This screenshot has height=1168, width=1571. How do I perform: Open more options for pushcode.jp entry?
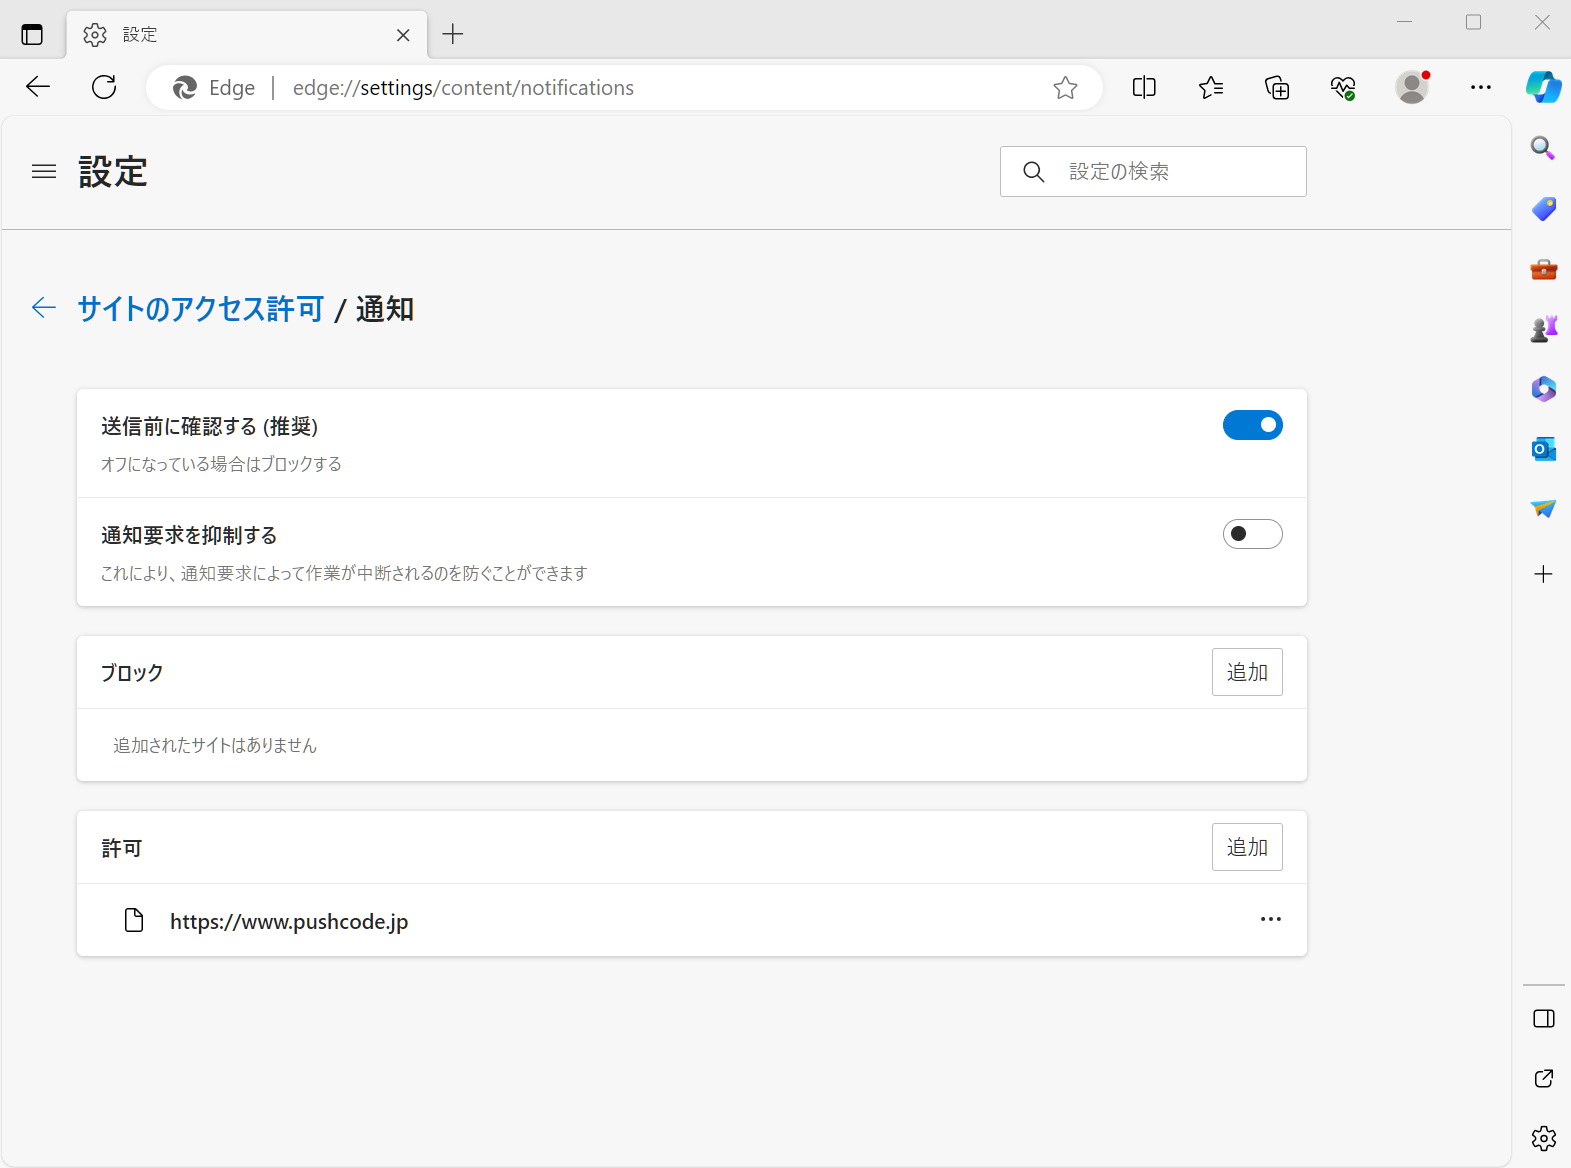(1270, 920)
